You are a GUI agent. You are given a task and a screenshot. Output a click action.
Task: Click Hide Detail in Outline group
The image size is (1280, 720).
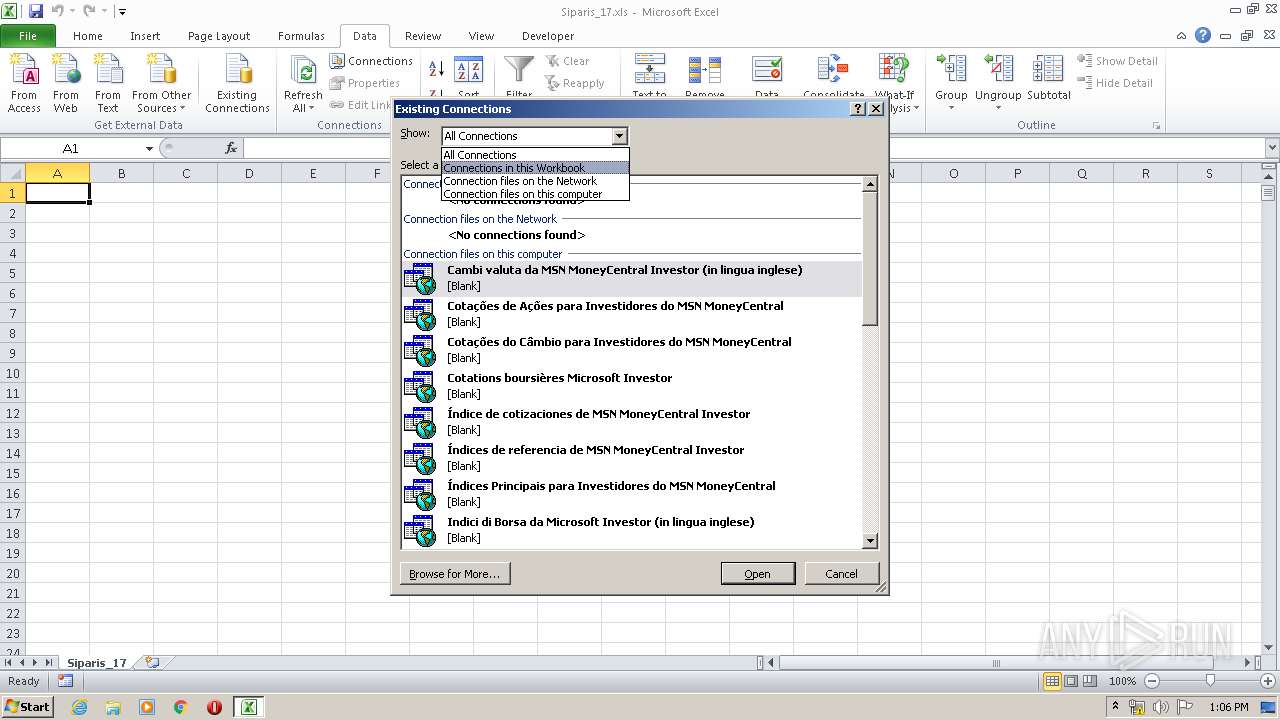[x=1115, y=83]
